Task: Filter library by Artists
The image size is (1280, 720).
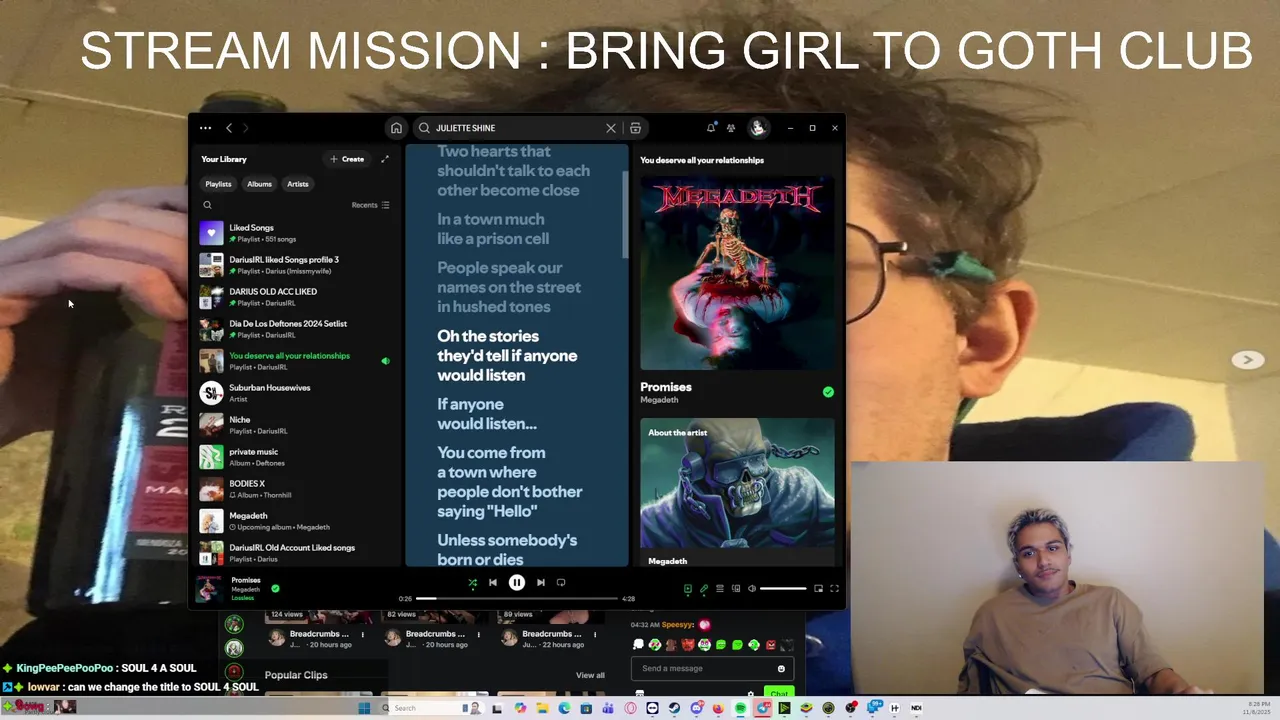Action: pyautogui.click(x=298, y=184)
